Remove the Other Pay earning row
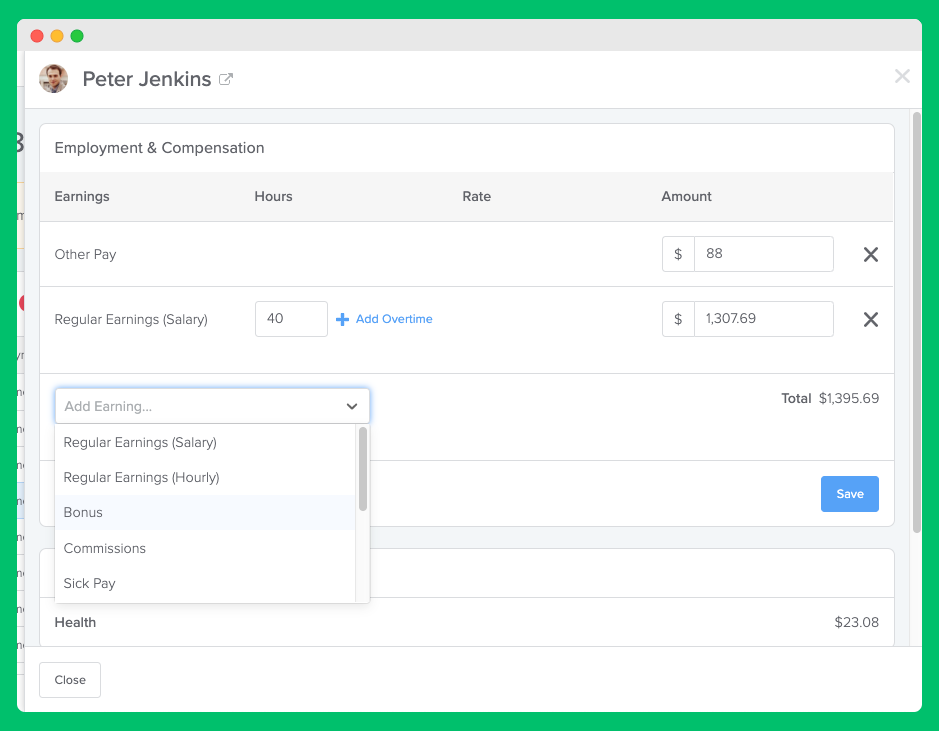 click(870, 254)
